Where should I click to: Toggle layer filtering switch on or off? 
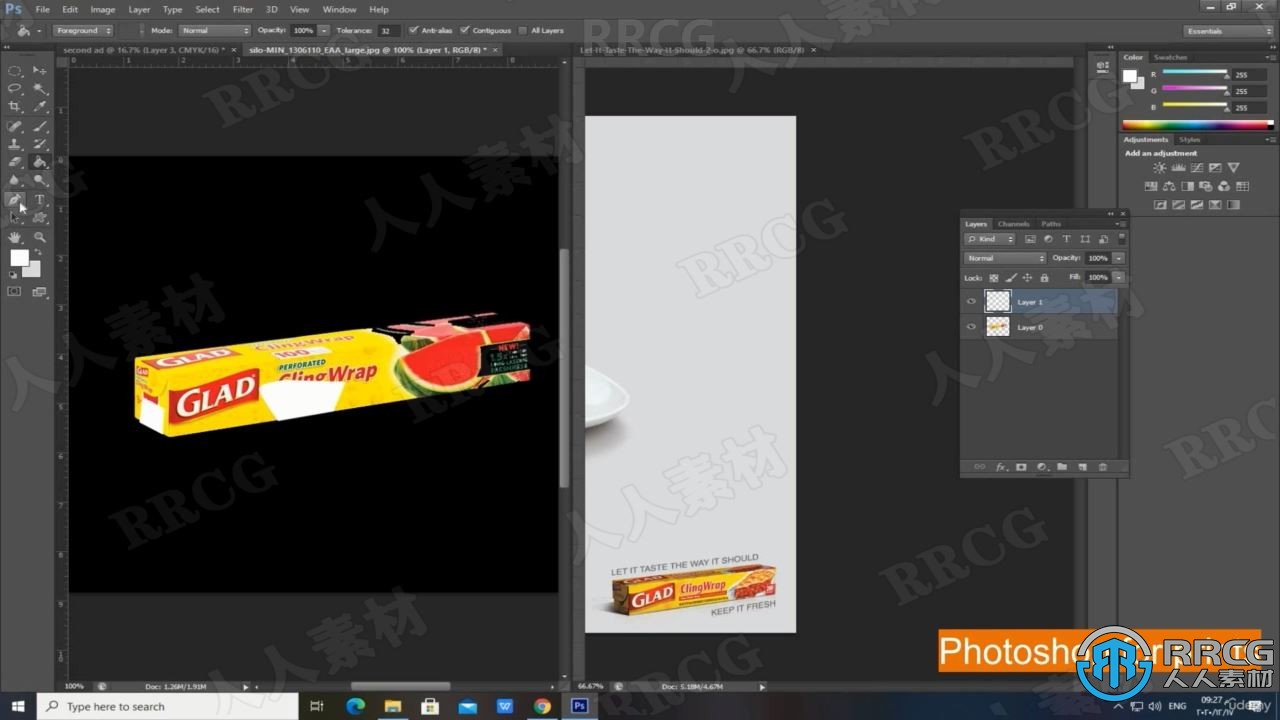point(1121,239)
